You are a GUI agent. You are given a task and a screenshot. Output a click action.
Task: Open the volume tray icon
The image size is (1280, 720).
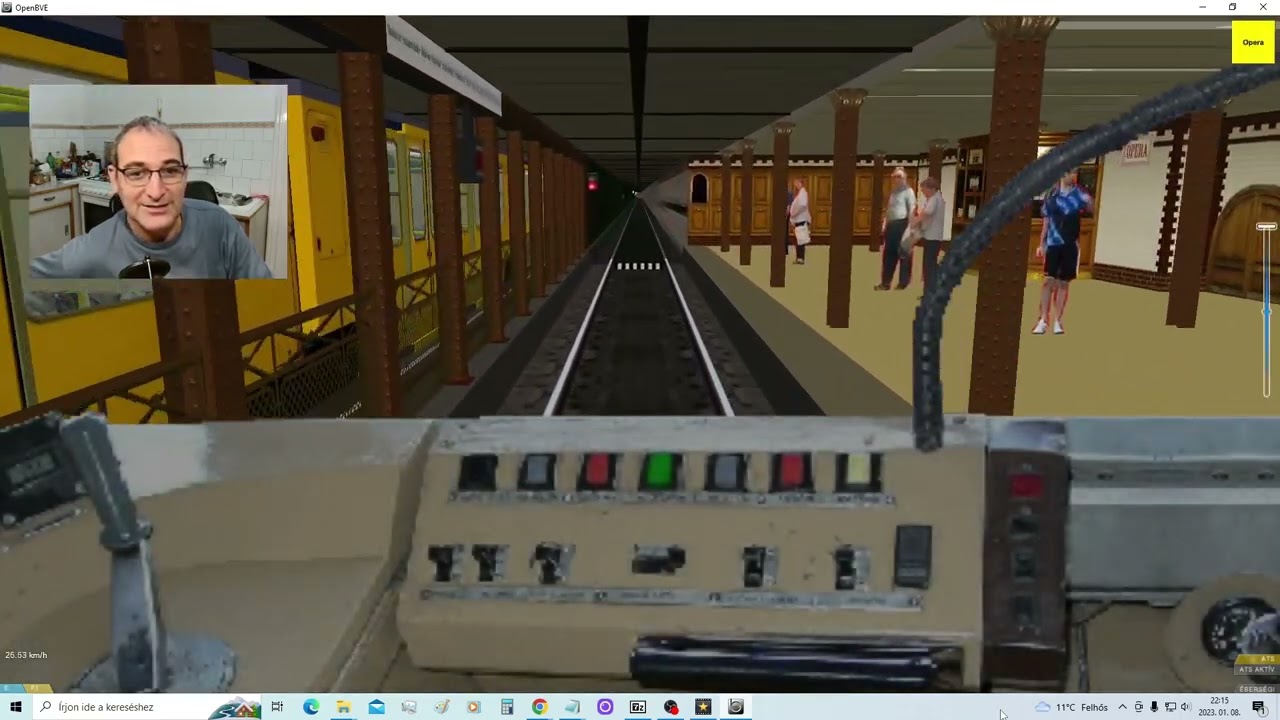coord(1186,707)
